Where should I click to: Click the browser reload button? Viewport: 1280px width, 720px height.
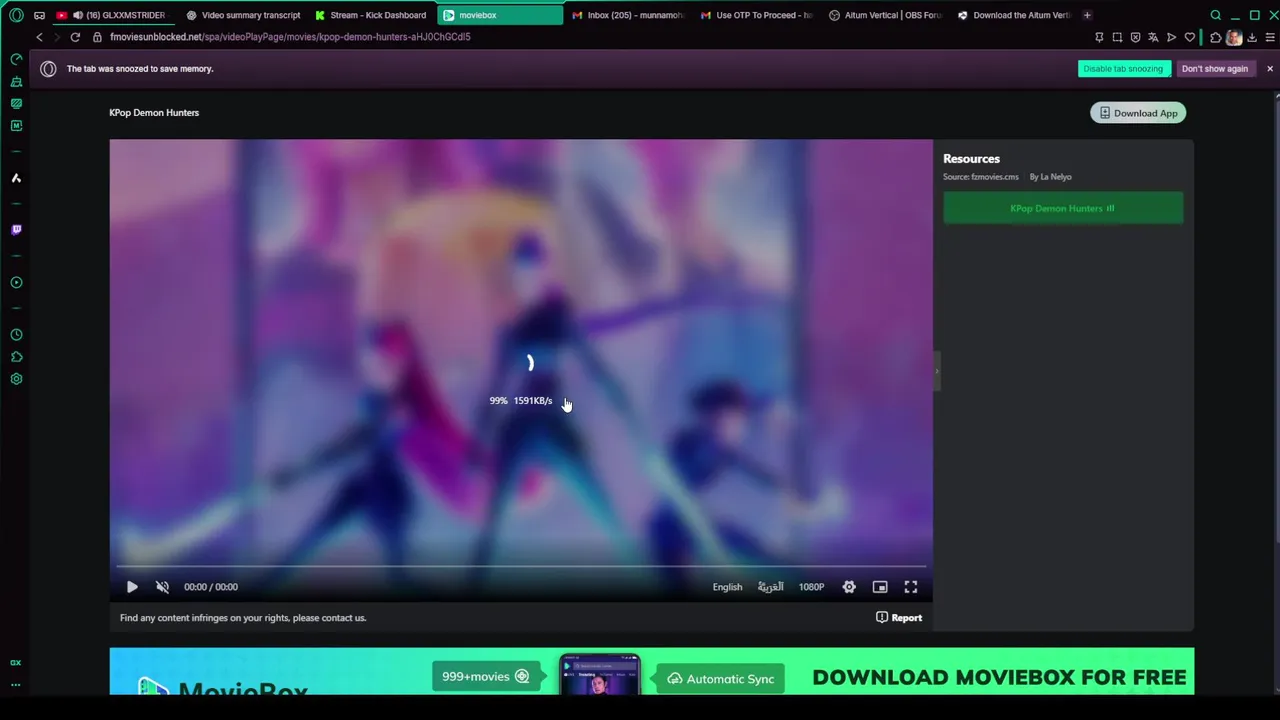click(x=75, y=37)
